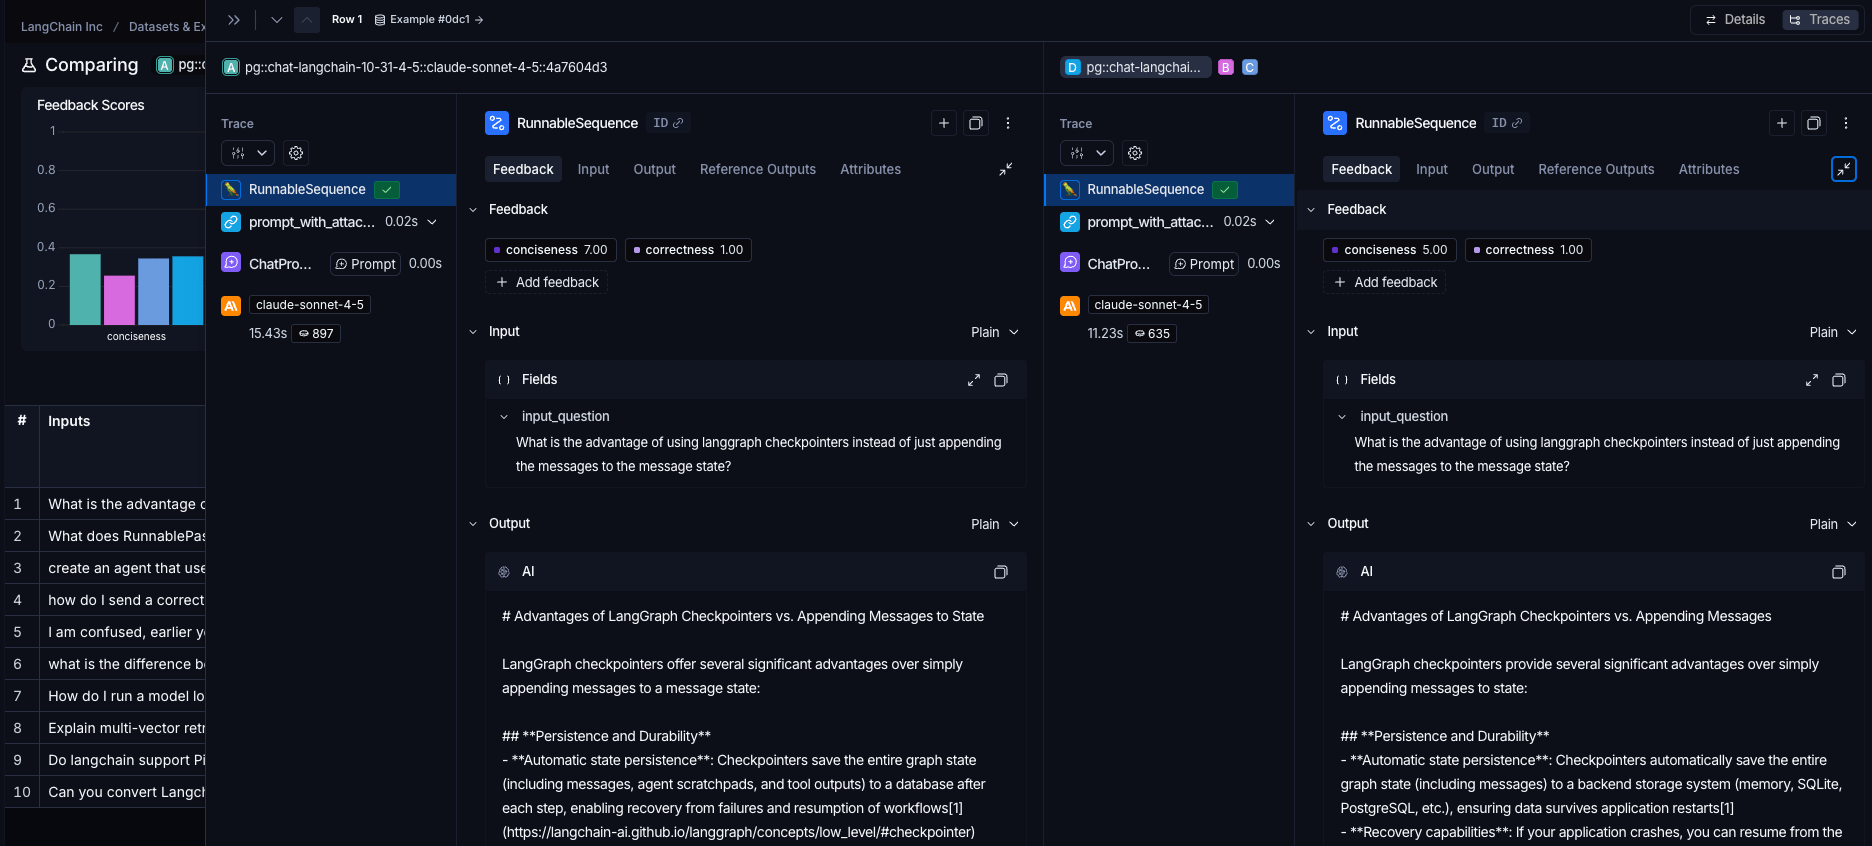The height and width of the screenshot is (846, 1872).
Task: Collapse the side panel with double-chevron icon
Action: pyautogui.click(x=234, y=20)
